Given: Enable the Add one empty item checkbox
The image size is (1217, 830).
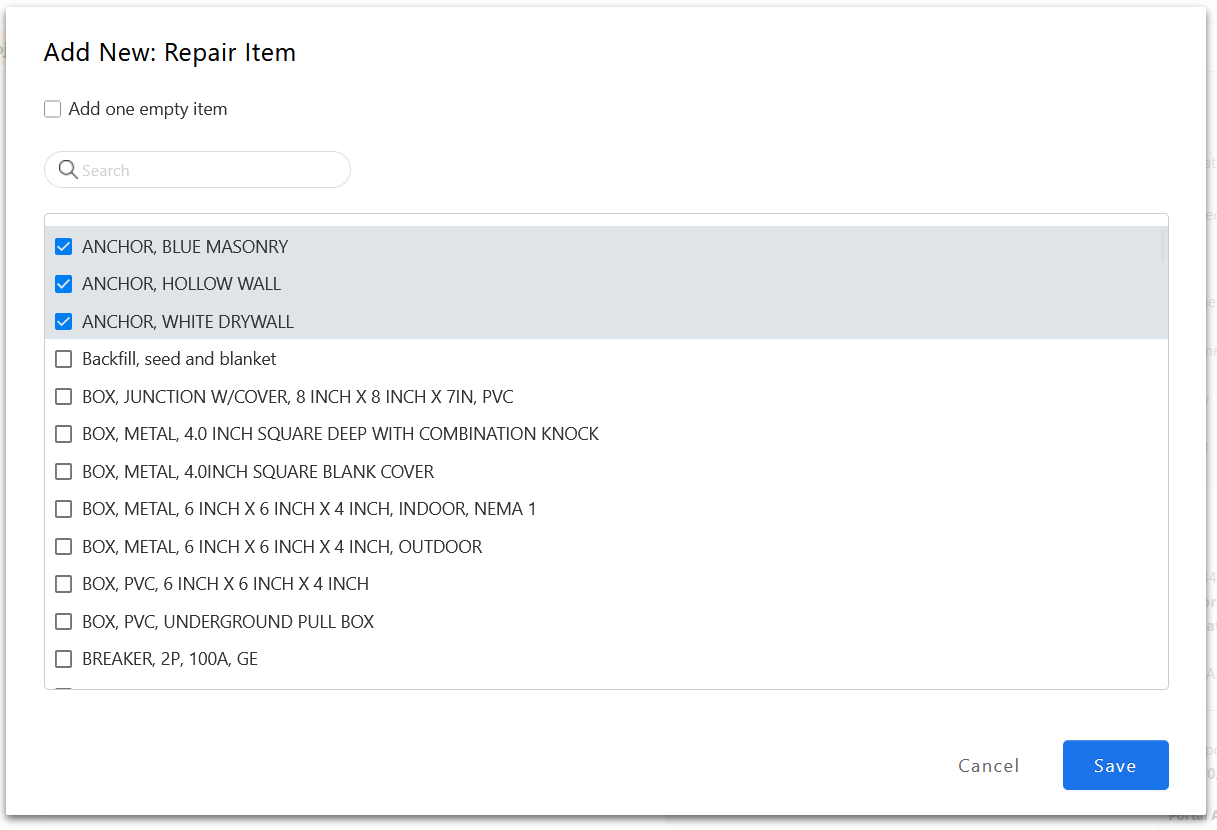Looking at the screenshot, I should [53, 109].
